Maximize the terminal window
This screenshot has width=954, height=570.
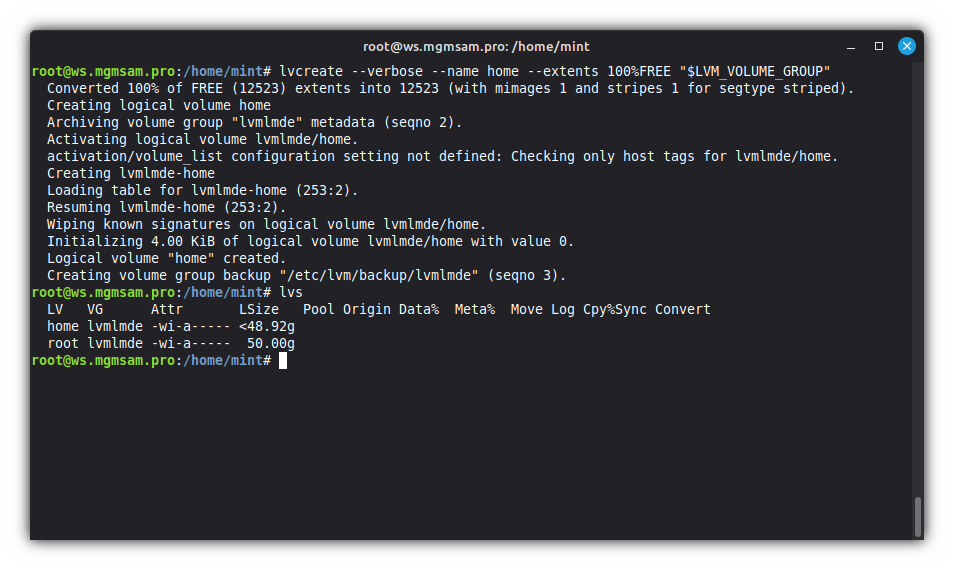coord(879,46)
